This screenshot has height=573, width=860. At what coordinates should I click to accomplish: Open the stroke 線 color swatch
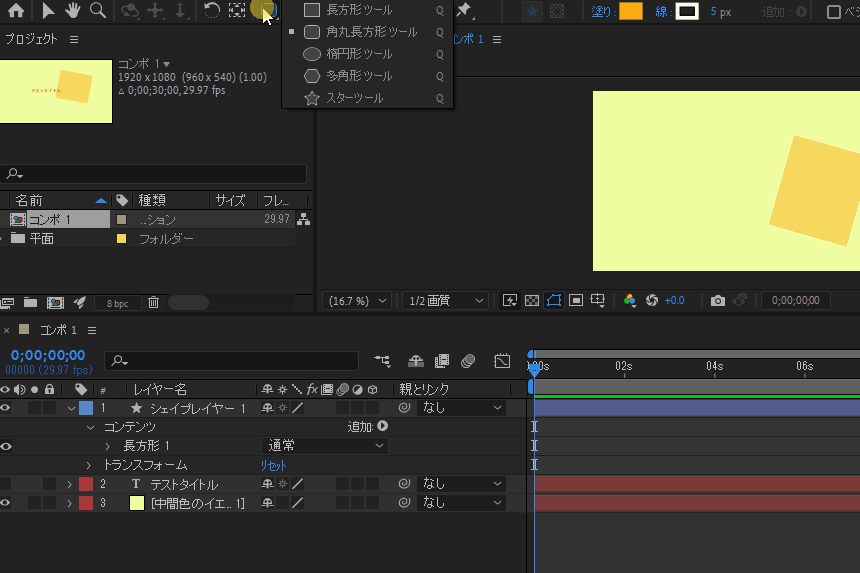click(687, 11)
